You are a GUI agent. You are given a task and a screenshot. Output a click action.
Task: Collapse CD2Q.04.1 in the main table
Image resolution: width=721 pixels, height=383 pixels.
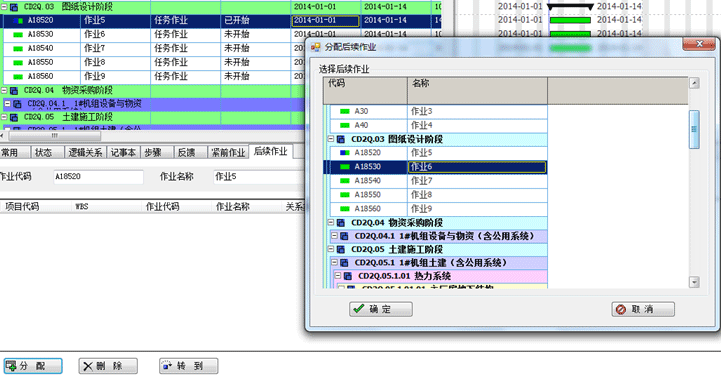point(7,103)
